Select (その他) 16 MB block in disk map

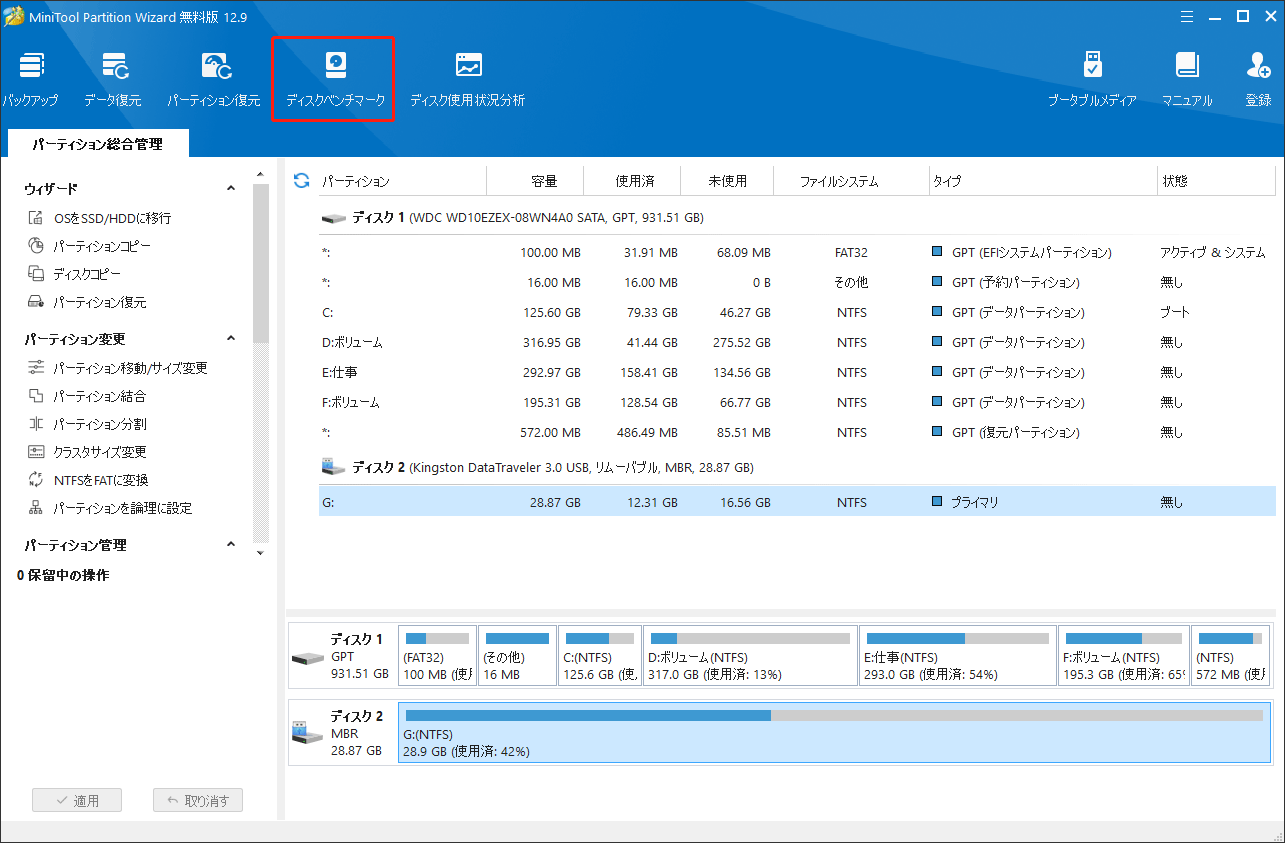(517, 656)
